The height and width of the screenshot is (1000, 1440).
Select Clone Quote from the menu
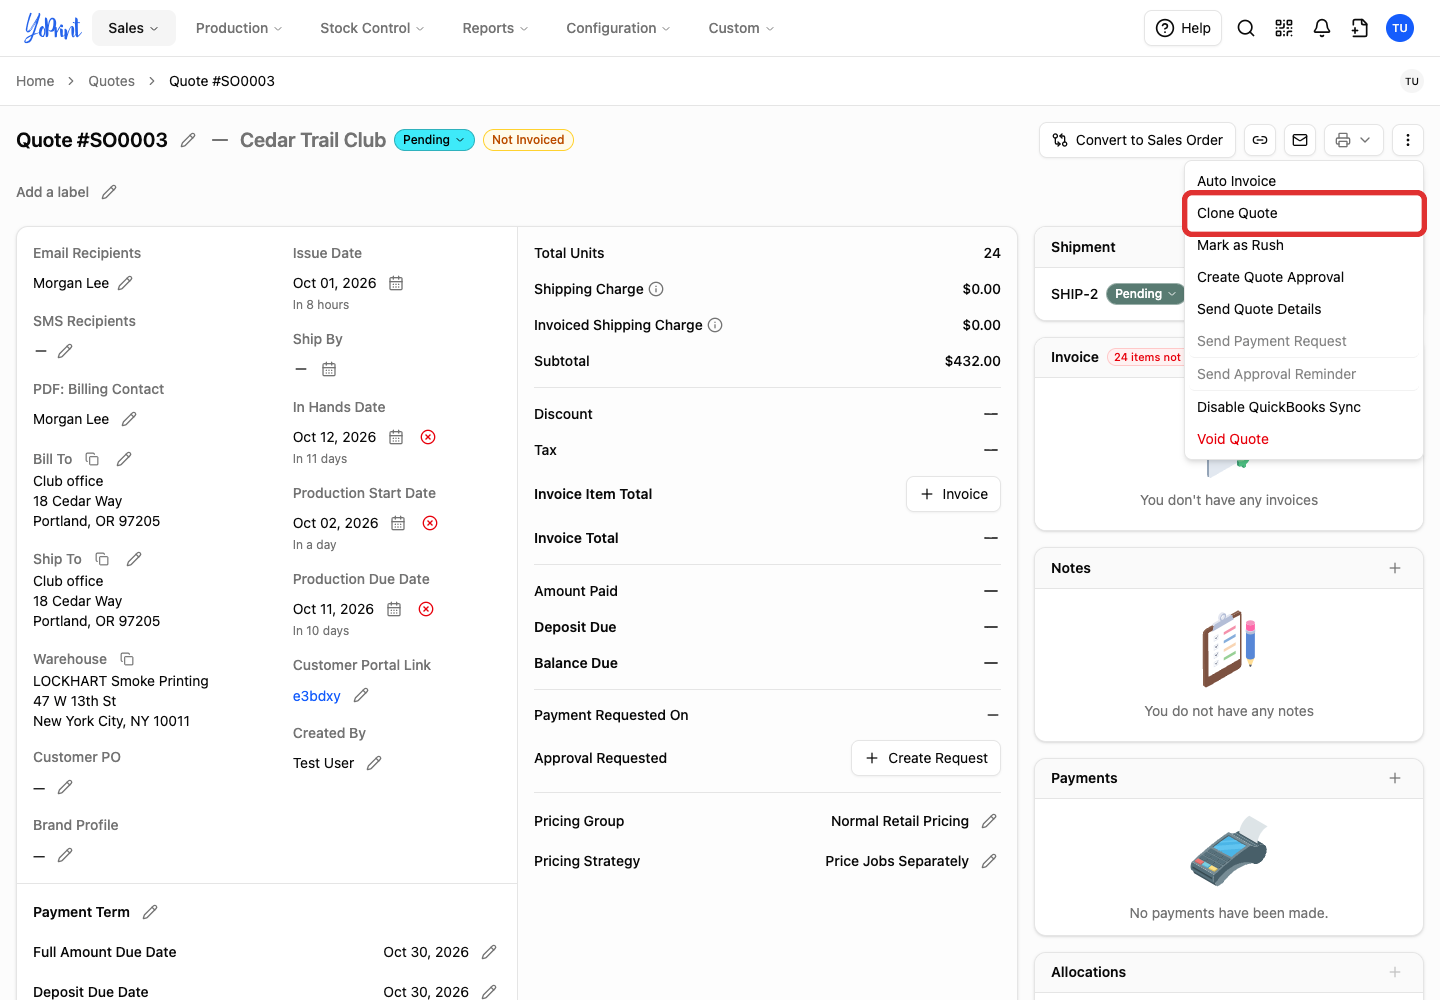[1304, 213]
